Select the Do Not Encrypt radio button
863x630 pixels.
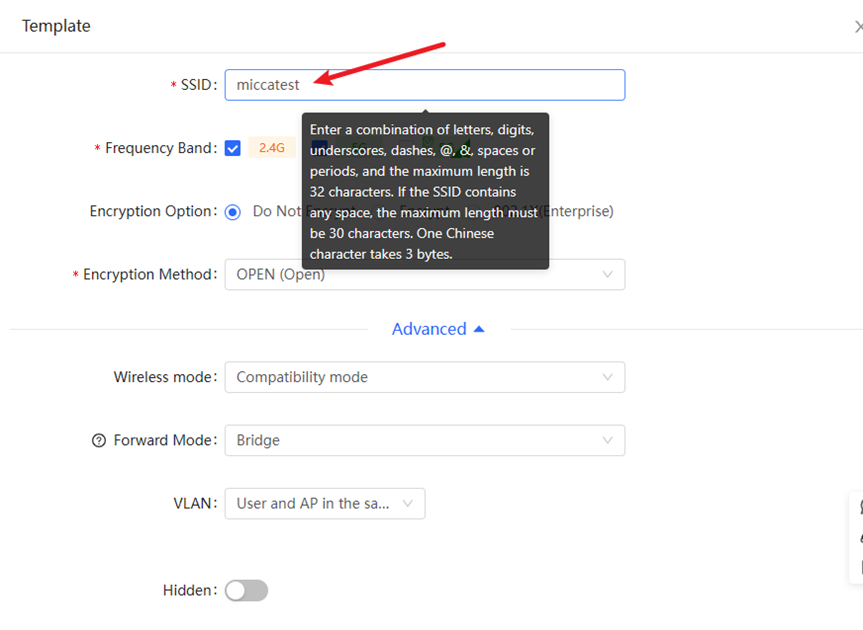pos(233,212)
